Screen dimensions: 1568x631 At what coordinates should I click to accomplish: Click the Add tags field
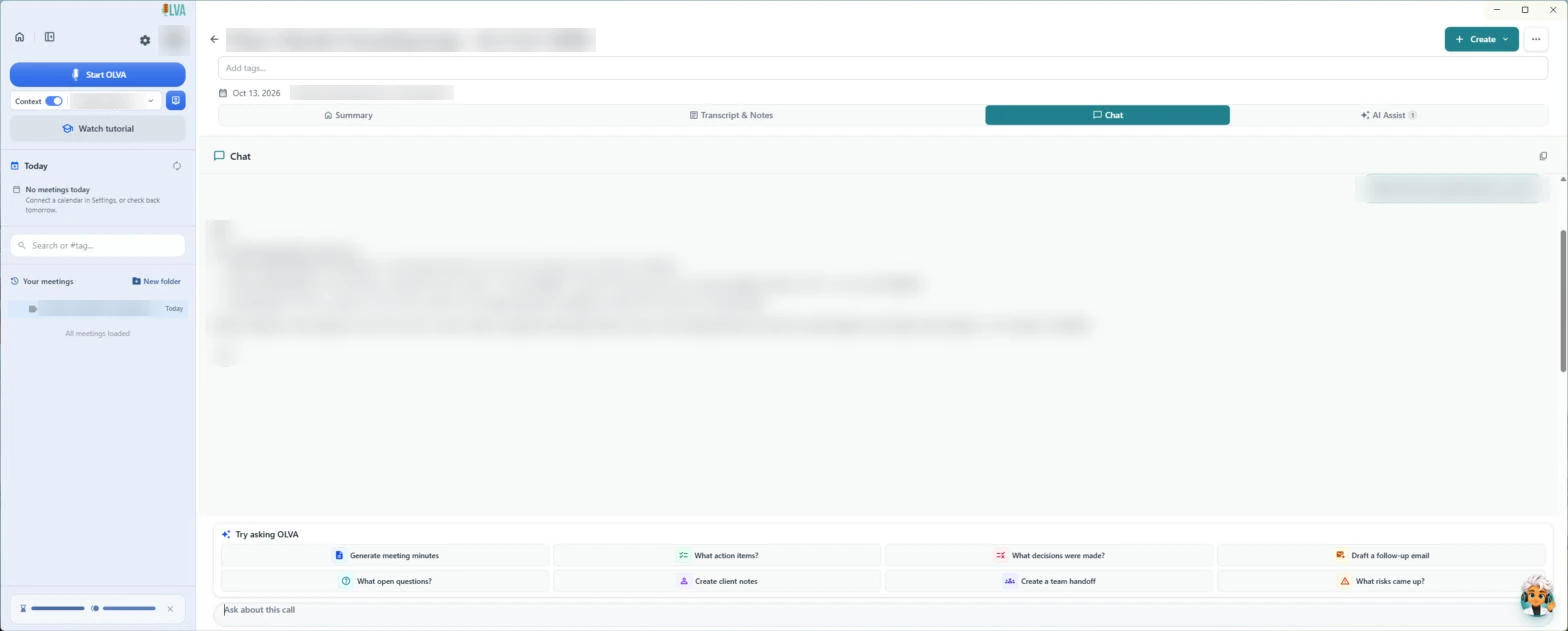tap(883, 68)
